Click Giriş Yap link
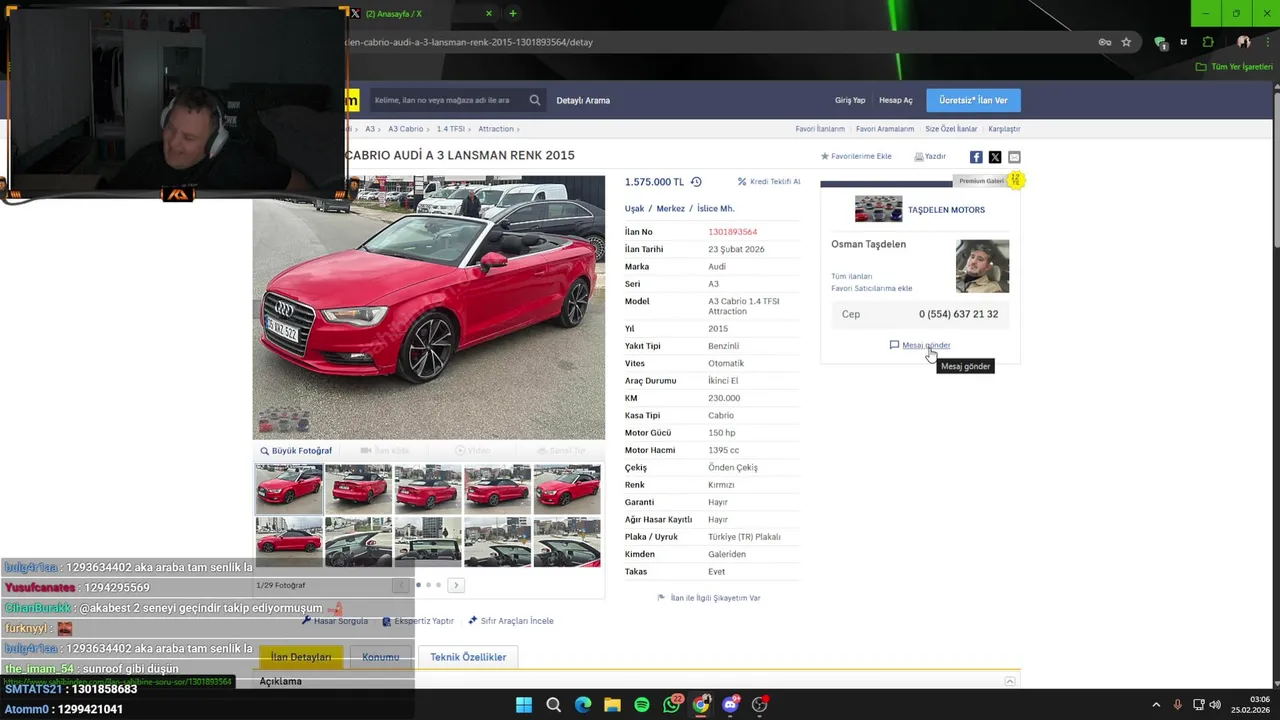1280x720 pixels. pos(850,100)
